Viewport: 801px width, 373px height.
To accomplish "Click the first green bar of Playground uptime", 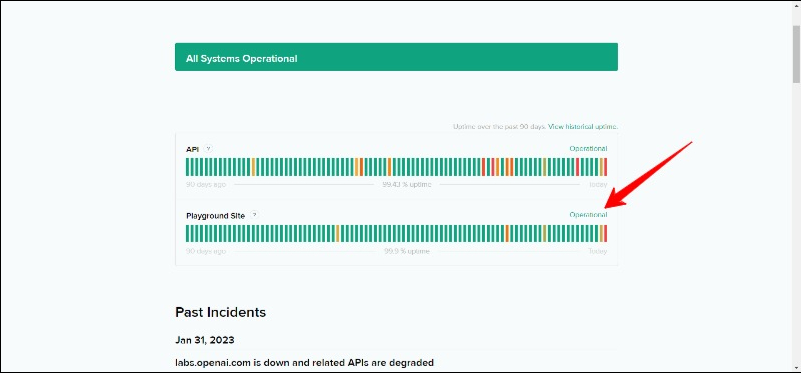I will pos(187,234).
